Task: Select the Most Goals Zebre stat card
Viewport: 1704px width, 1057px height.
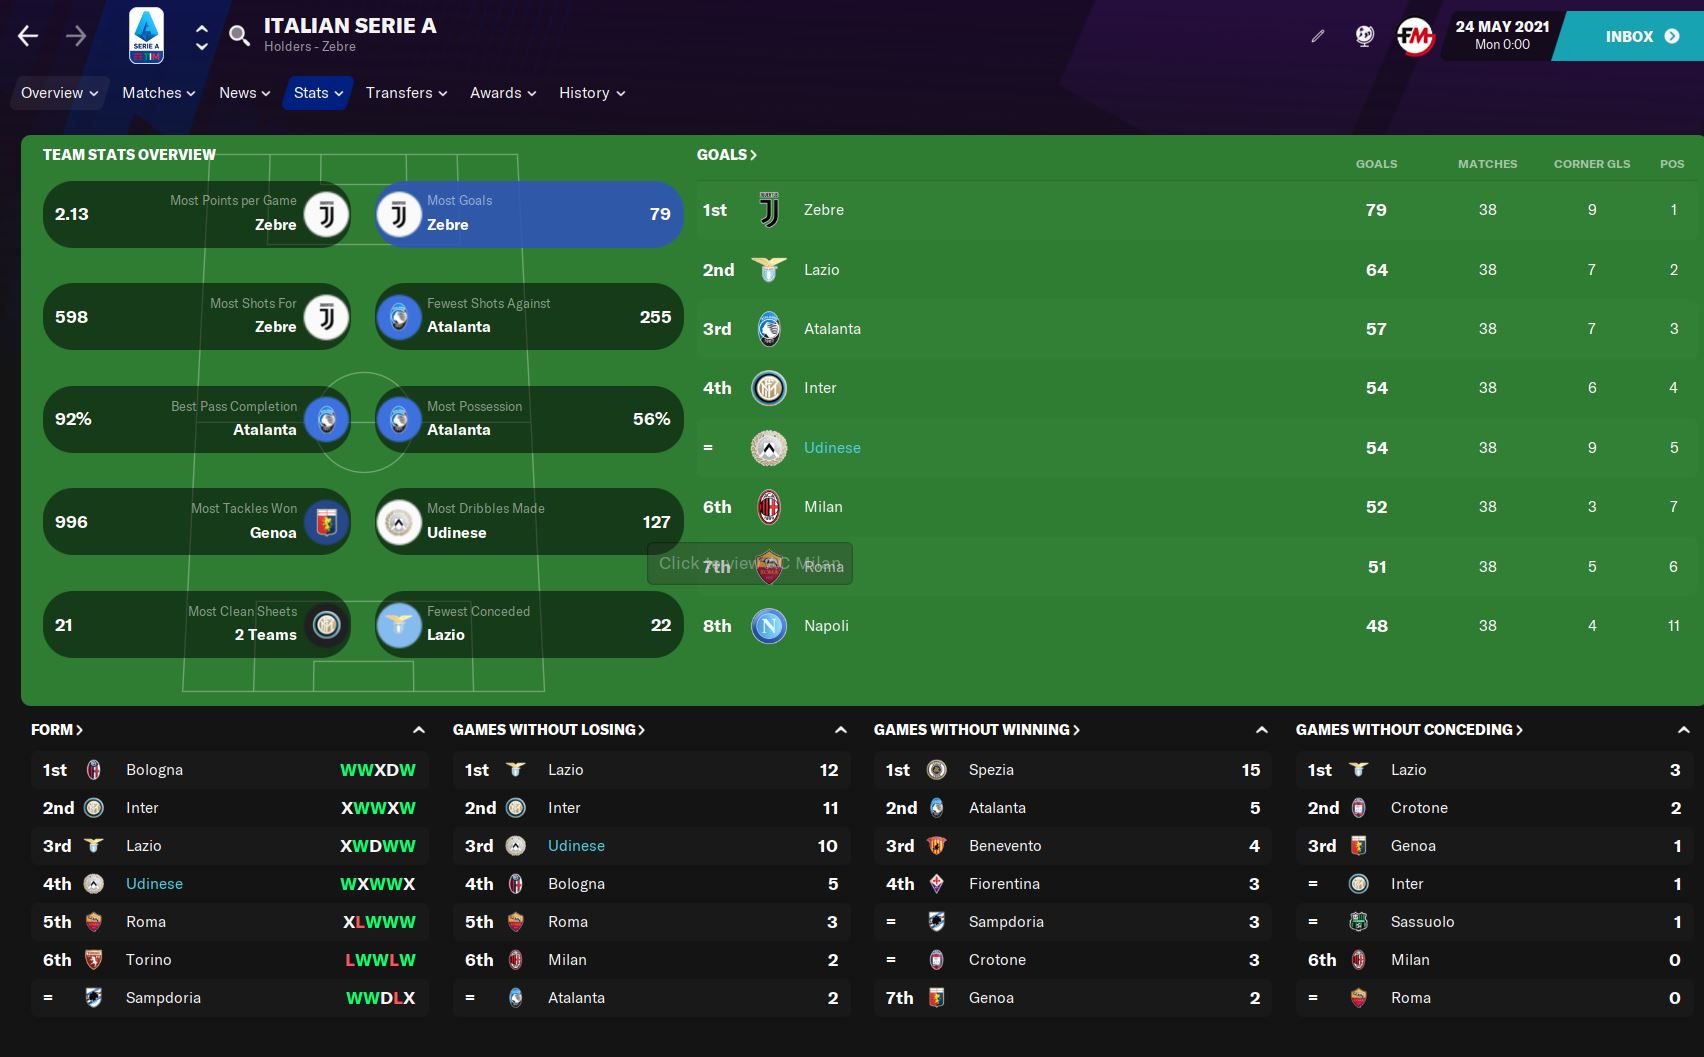Action: (x=529, y=214)
